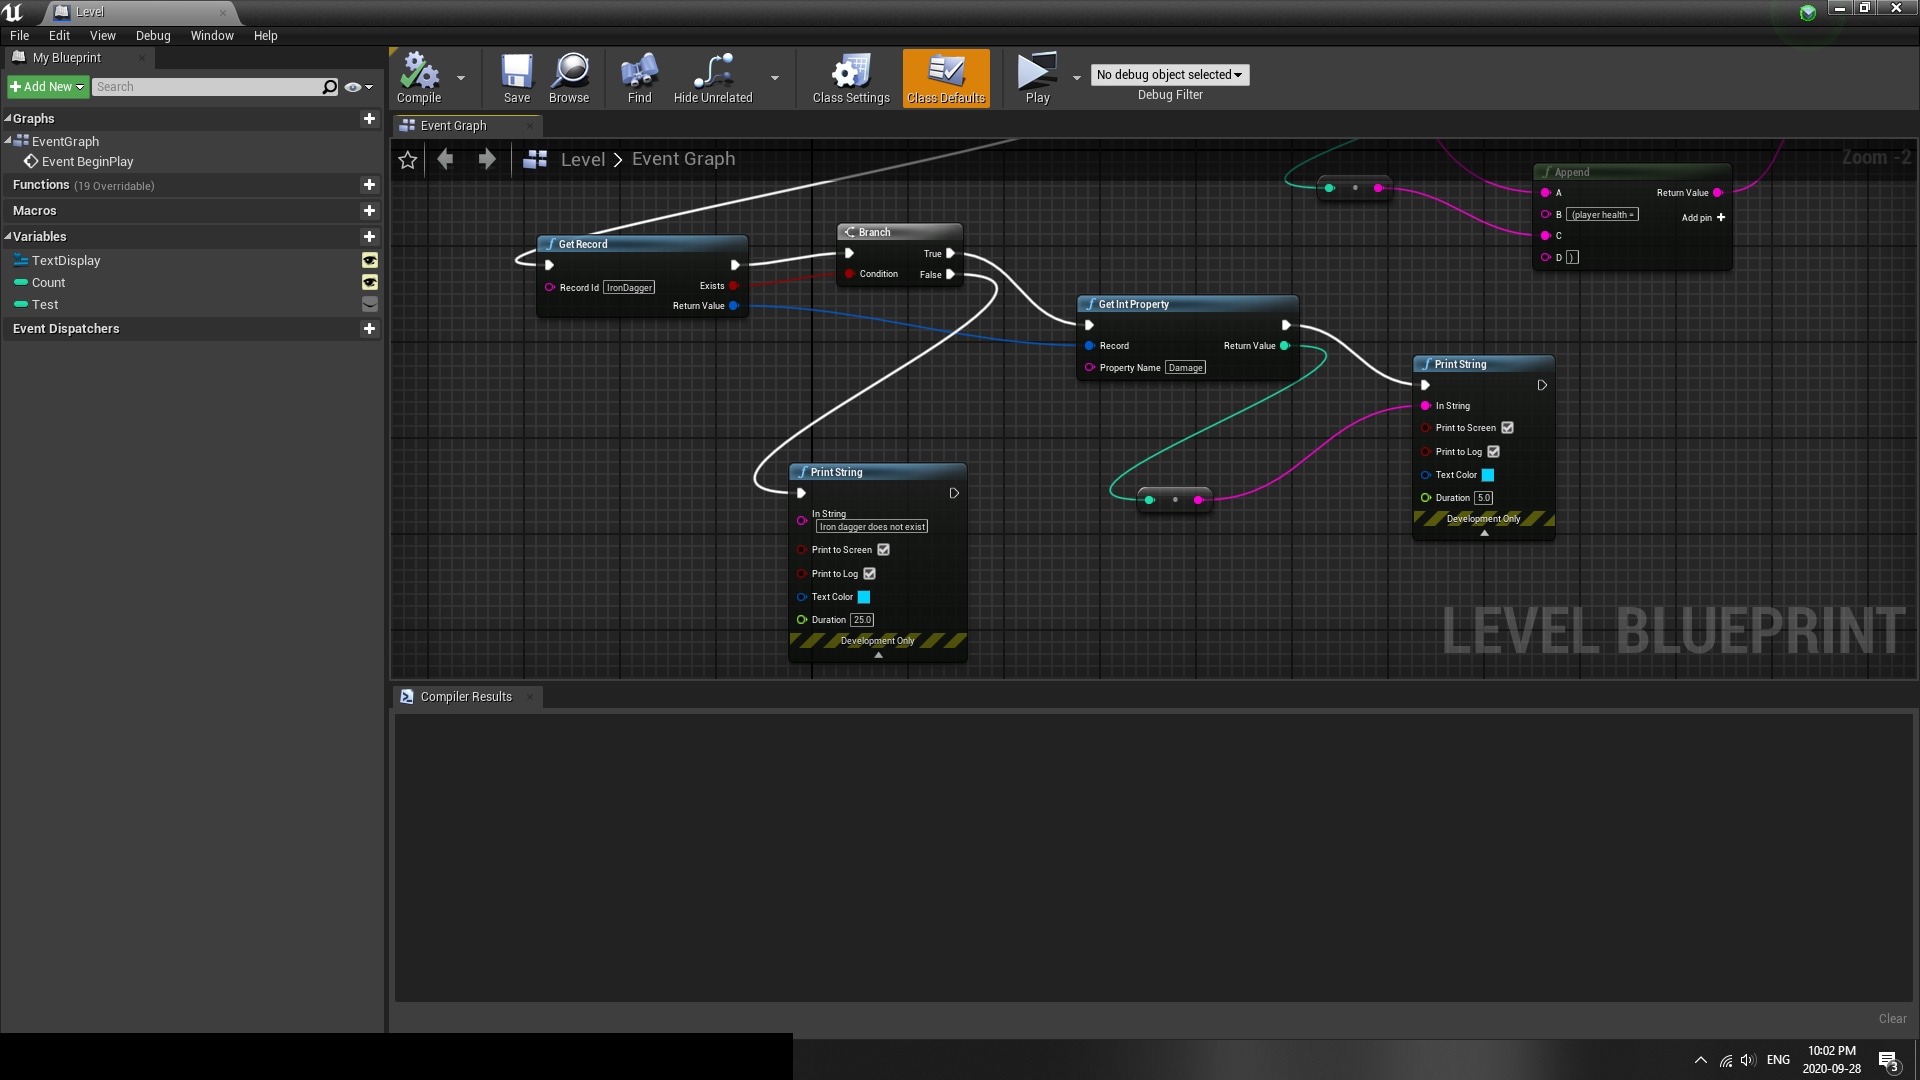1920x1080 pixels.
Task: Switch to the Compiler Results tab
Action: pyautogui.click(x=465, y=696)
